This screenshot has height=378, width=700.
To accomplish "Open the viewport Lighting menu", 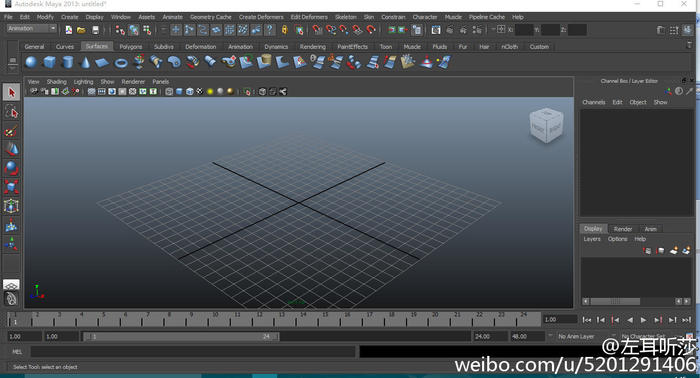I will point(83,82).
